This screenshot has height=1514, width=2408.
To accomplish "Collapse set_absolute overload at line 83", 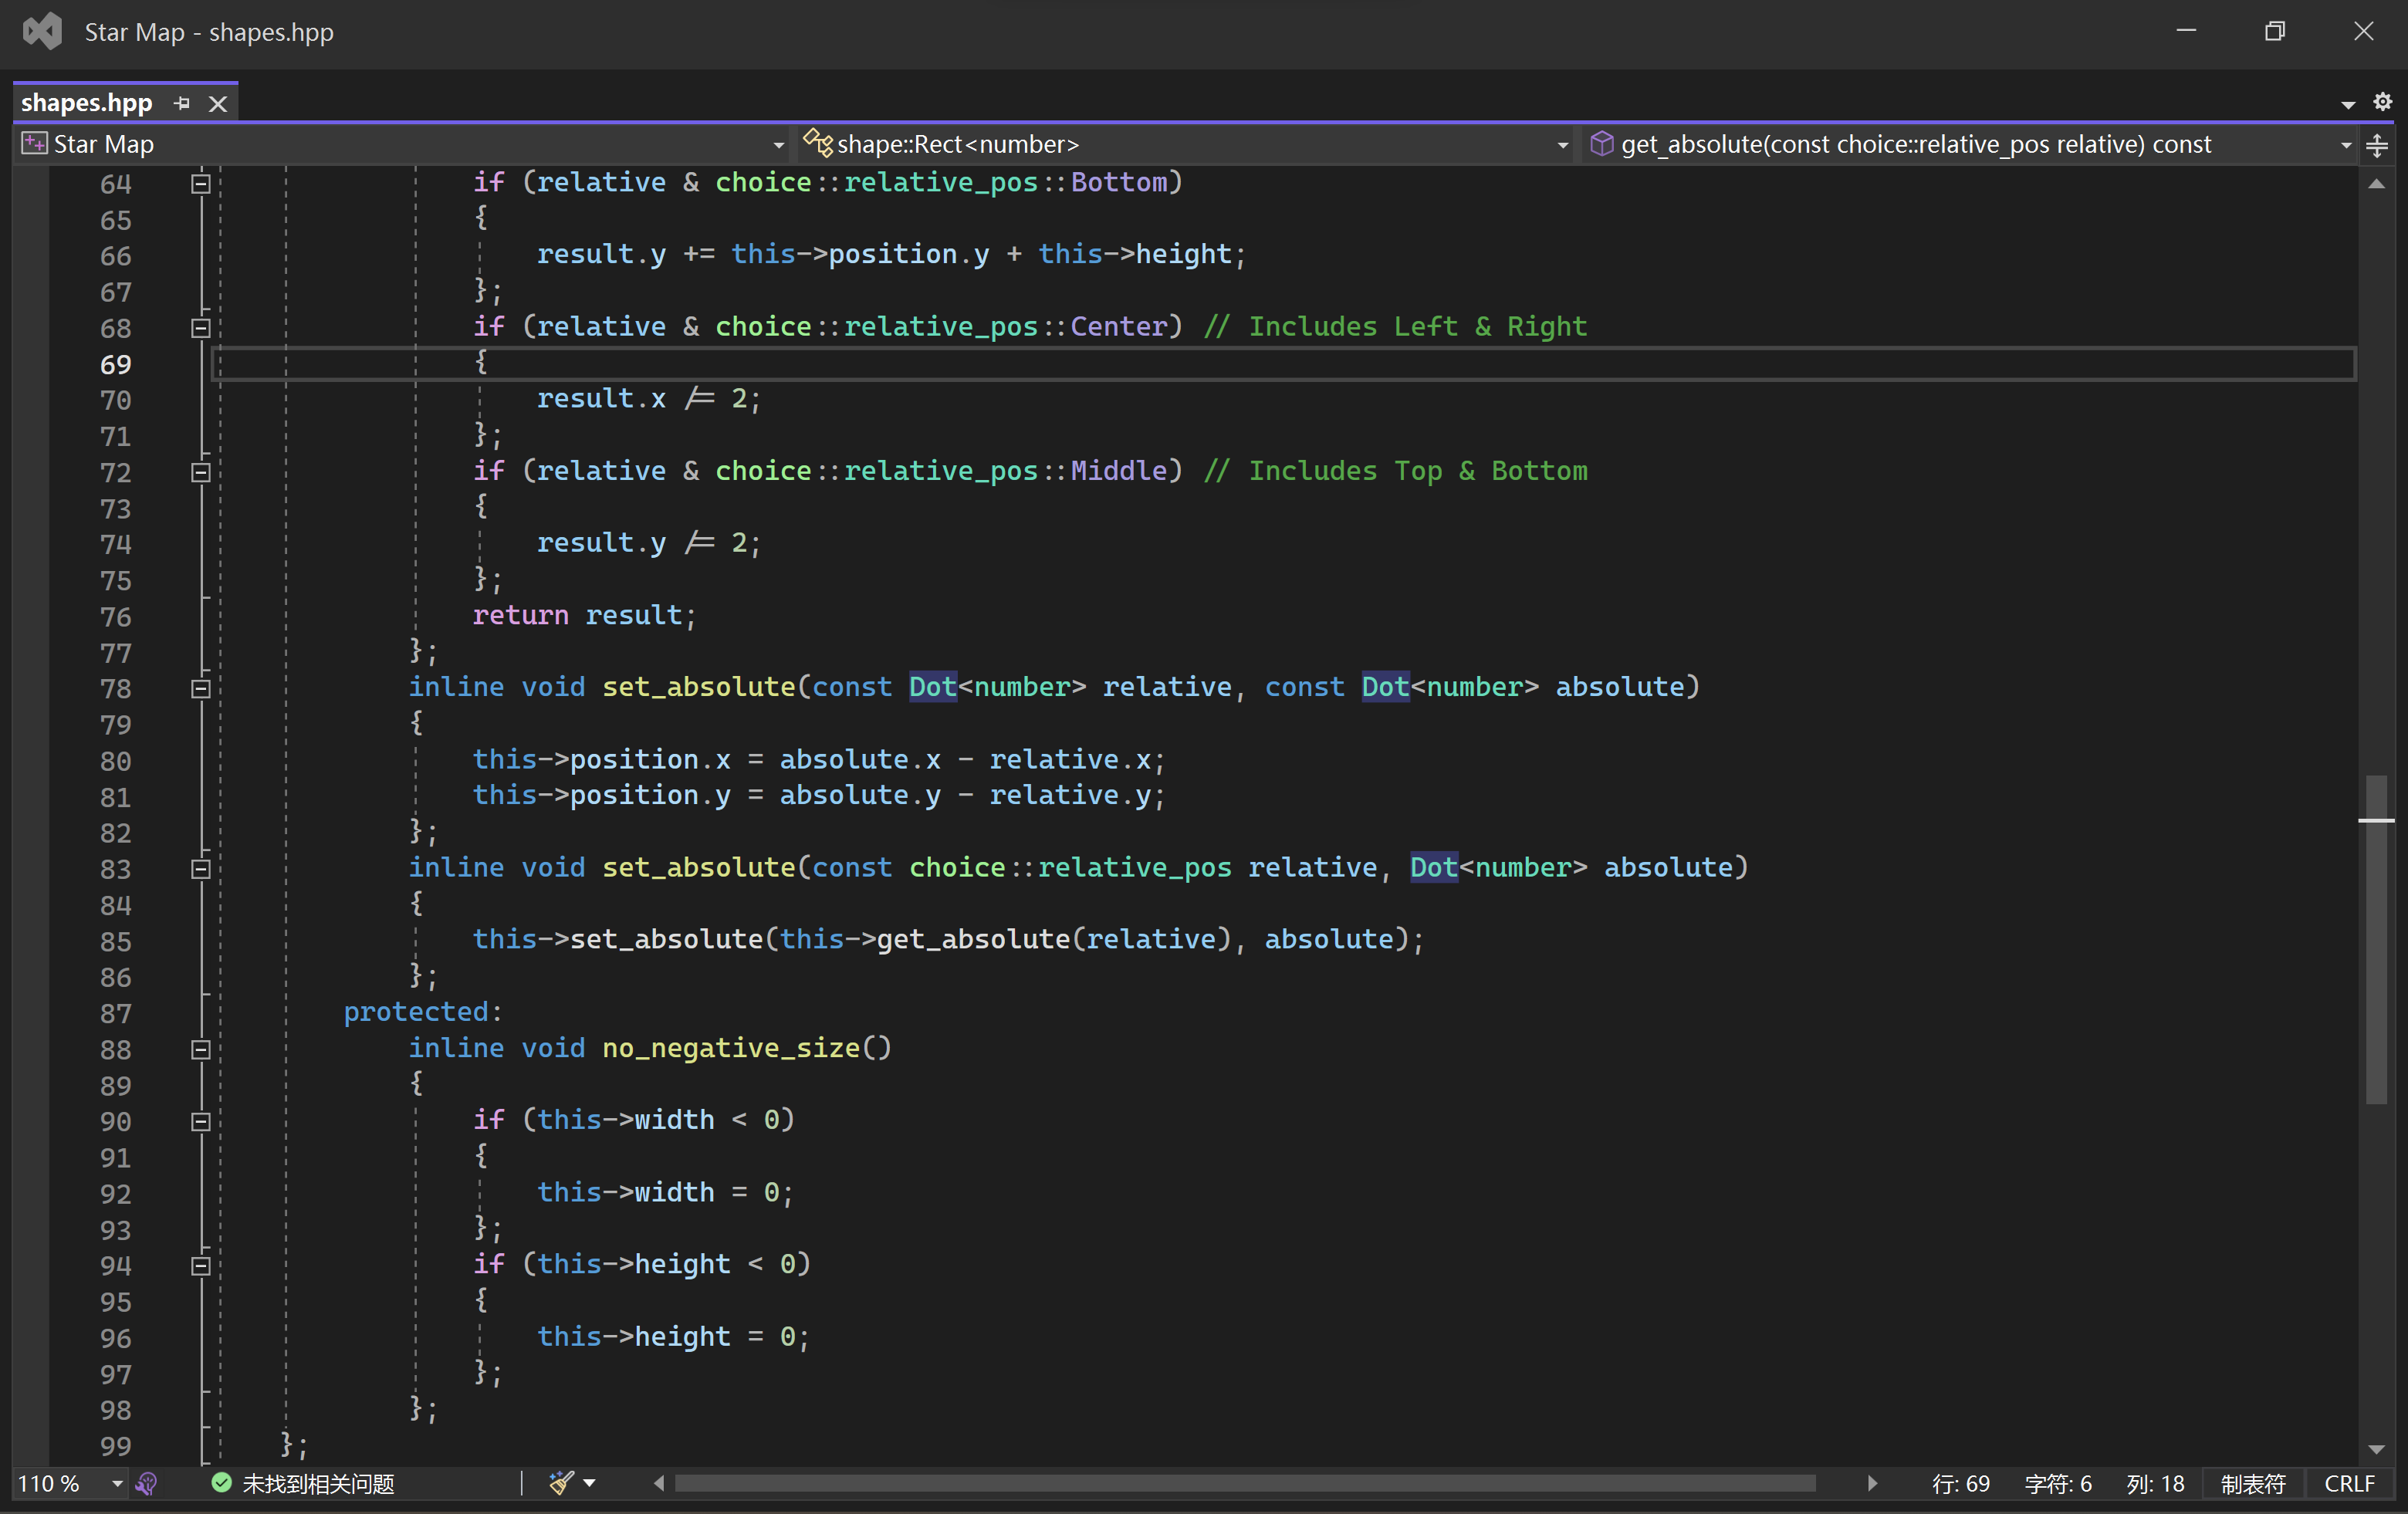I will coord(200,869).
